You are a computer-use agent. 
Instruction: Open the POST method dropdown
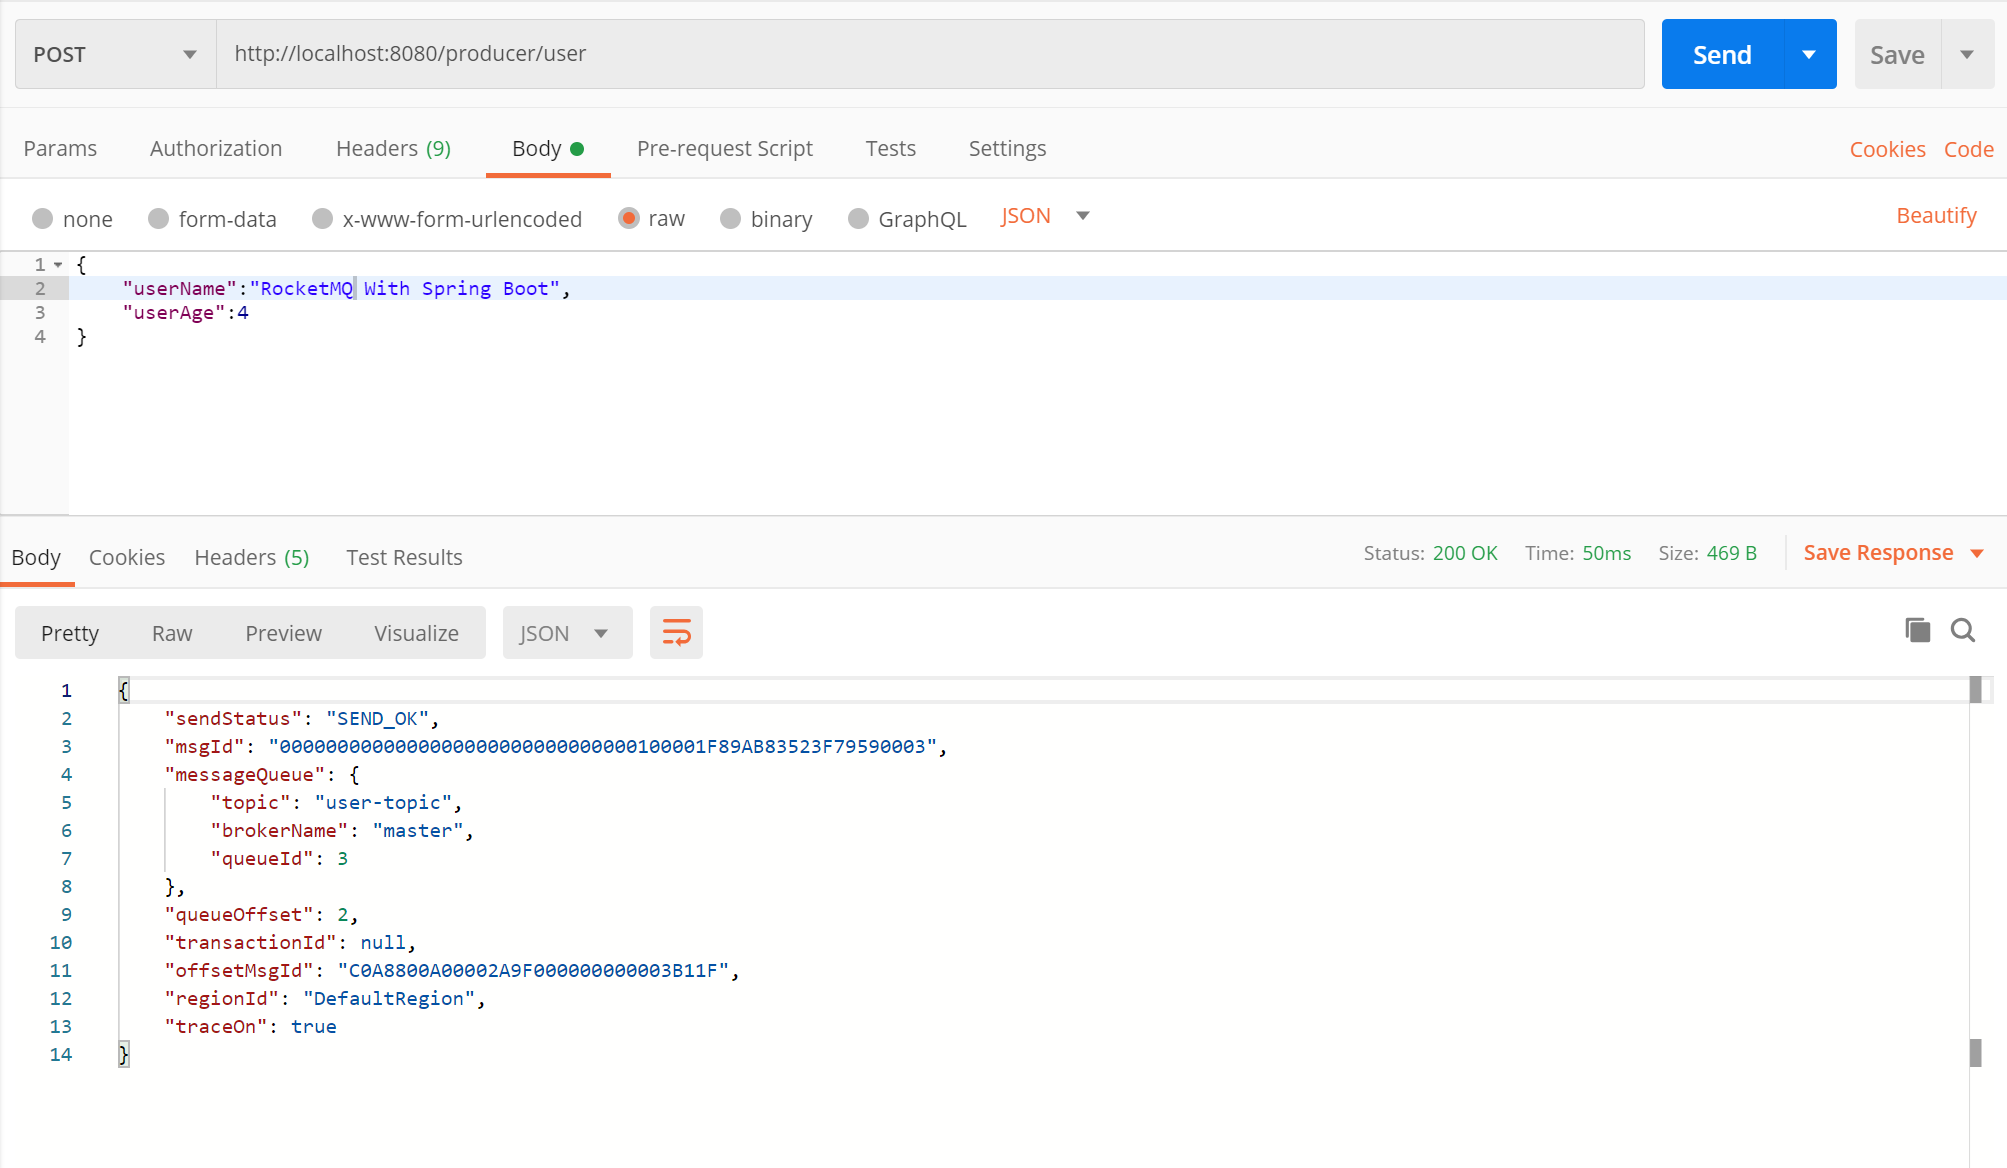(115, 55)
